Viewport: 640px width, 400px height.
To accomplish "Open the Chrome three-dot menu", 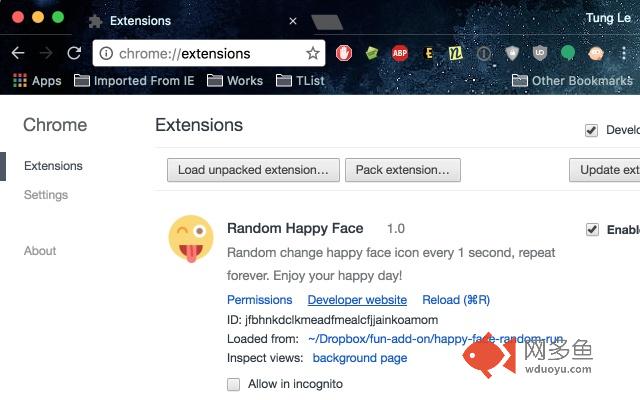I will point(624,53).
